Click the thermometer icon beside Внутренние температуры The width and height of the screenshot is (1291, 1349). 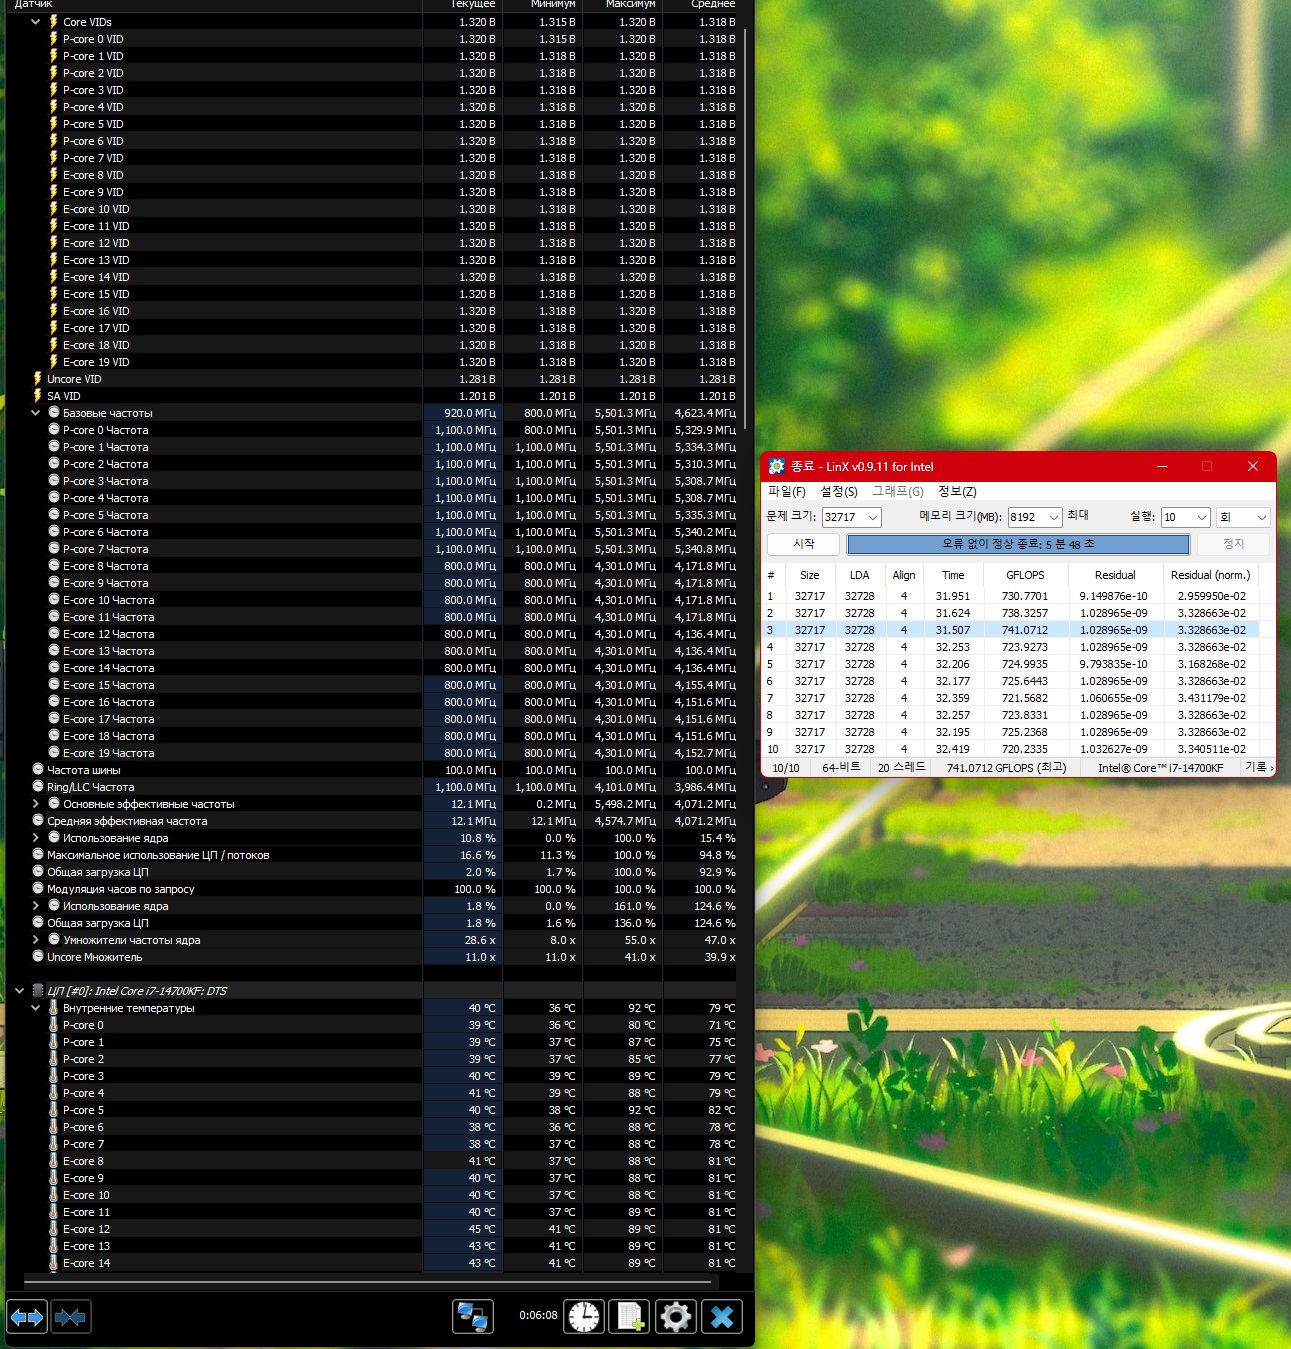coord(53,1007)
